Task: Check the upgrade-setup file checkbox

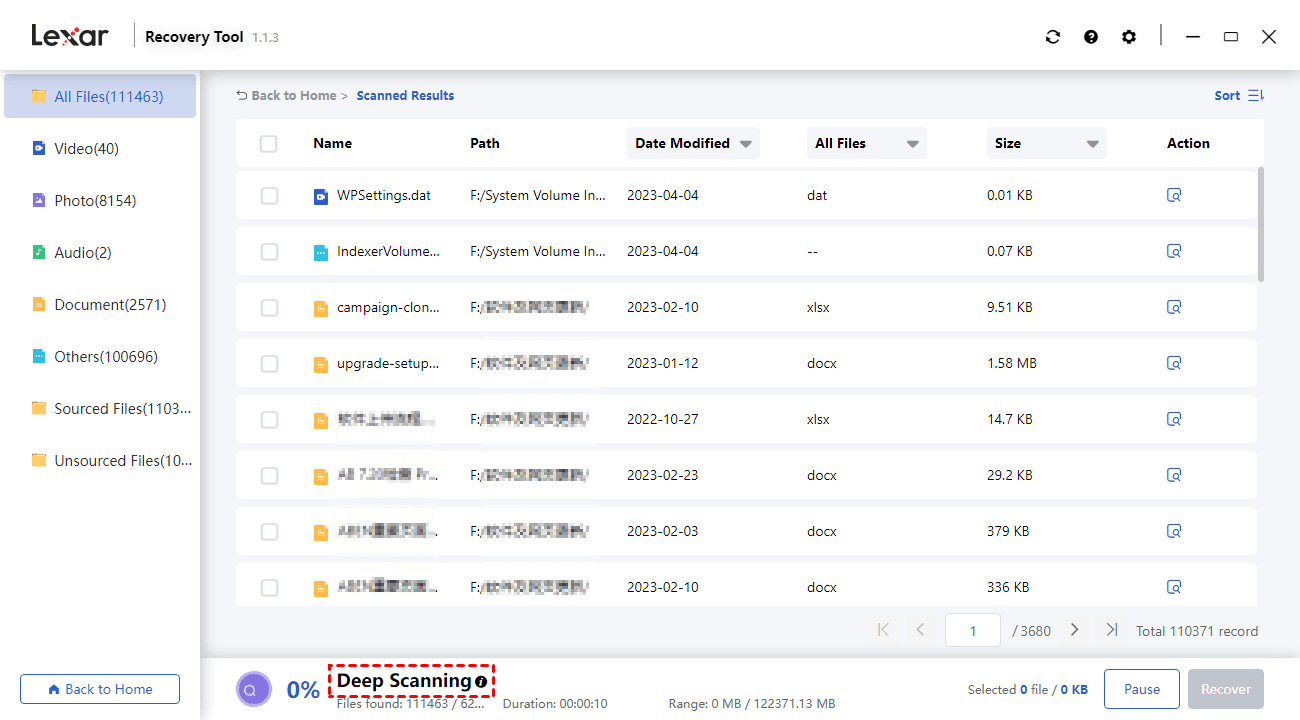Action: pyautogui.click(x=269, y=364)
